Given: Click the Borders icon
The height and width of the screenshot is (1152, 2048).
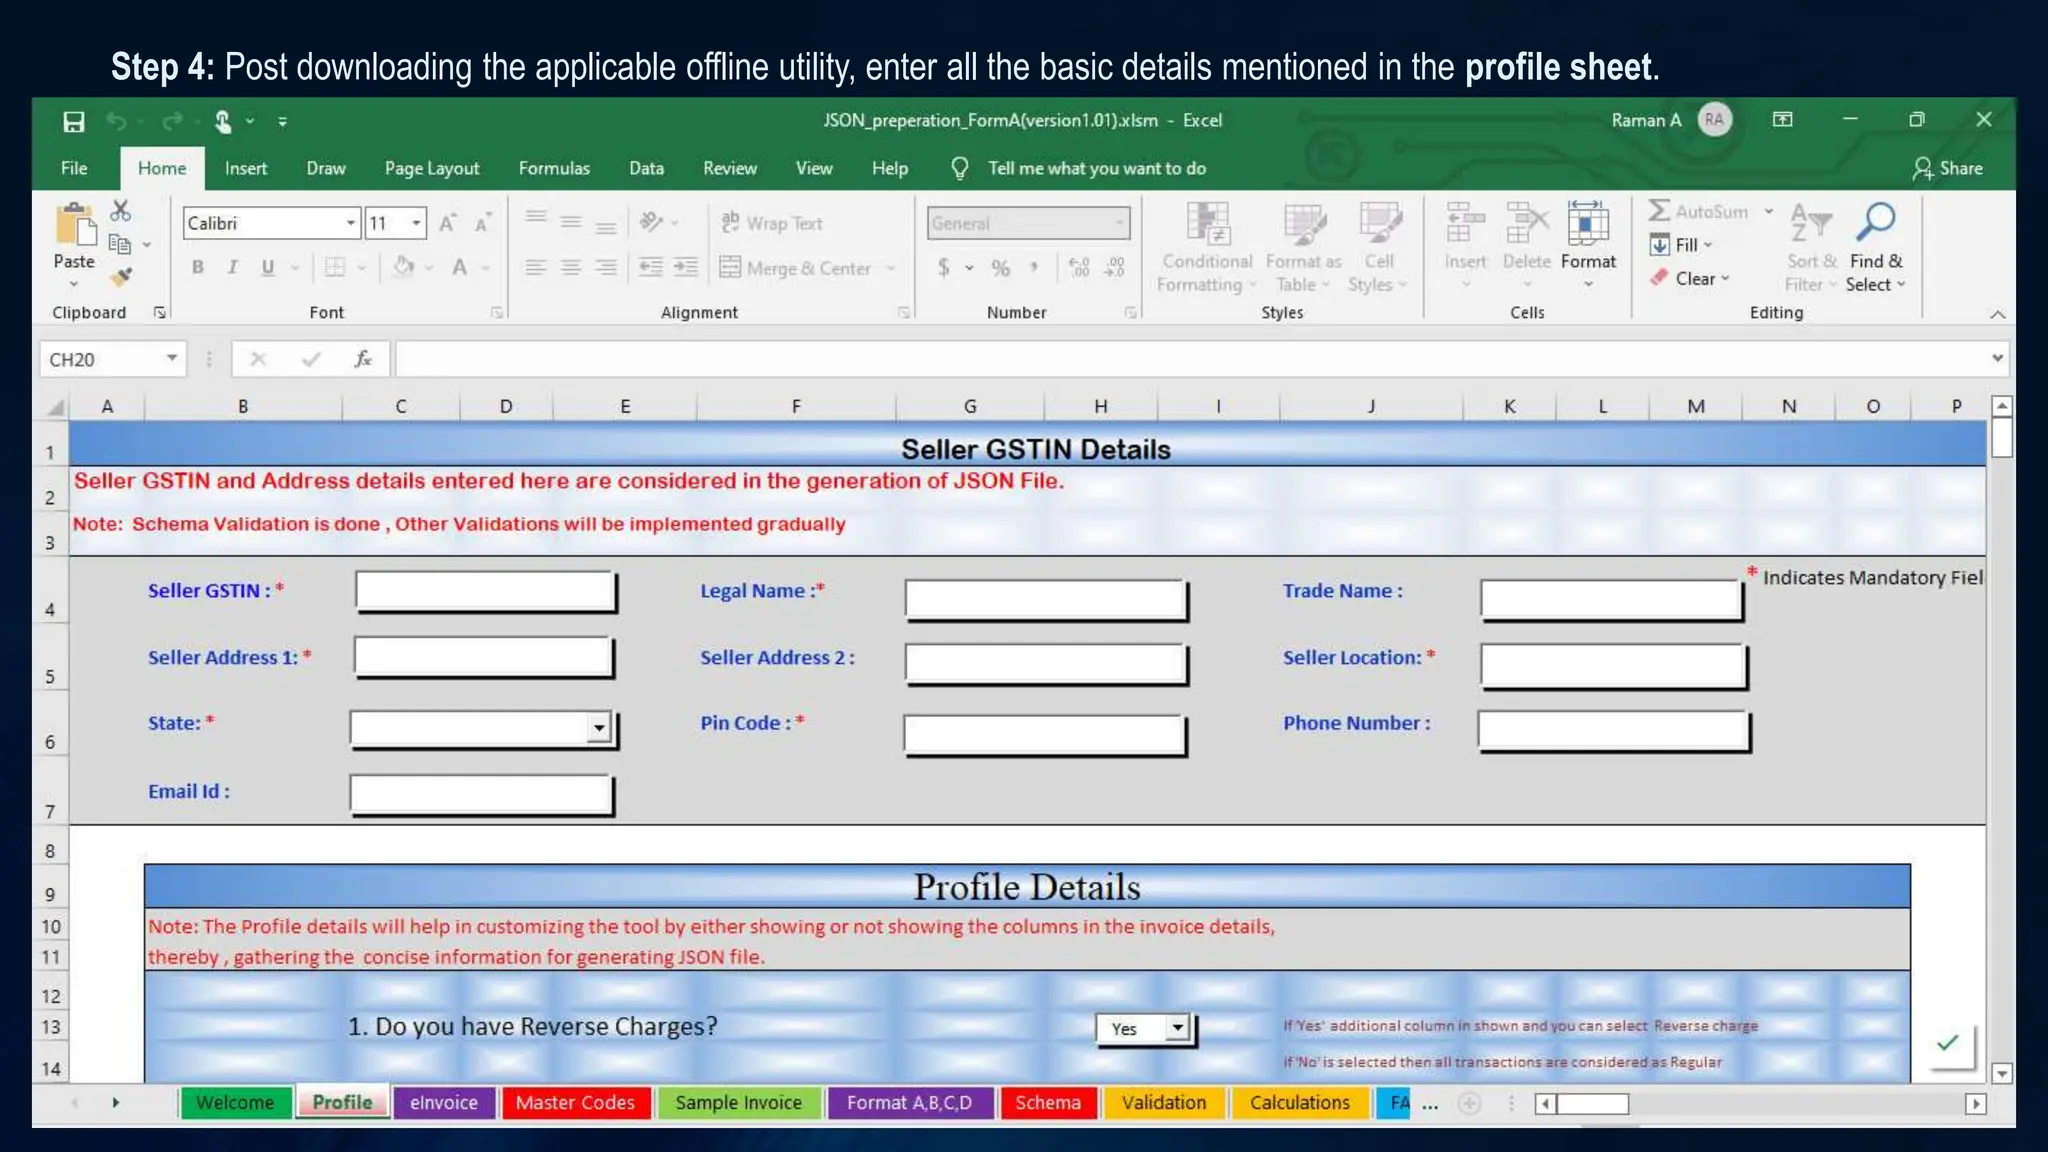Looking at the screenshot, I should pyautogui.click(x=335, y=267).
